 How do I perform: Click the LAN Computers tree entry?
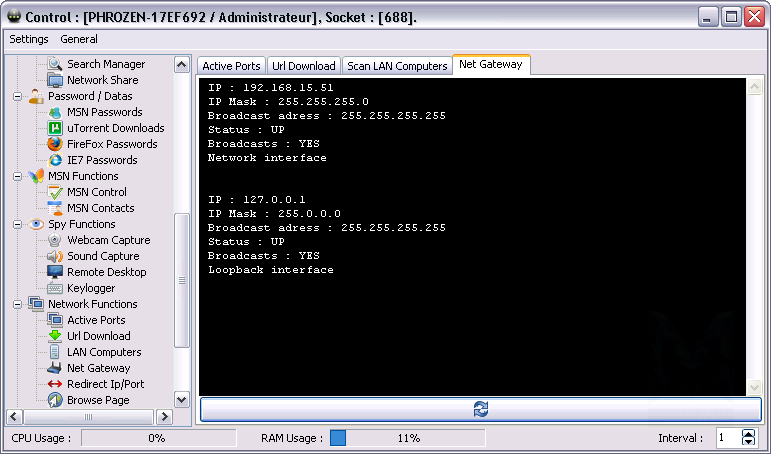point(104,352)
